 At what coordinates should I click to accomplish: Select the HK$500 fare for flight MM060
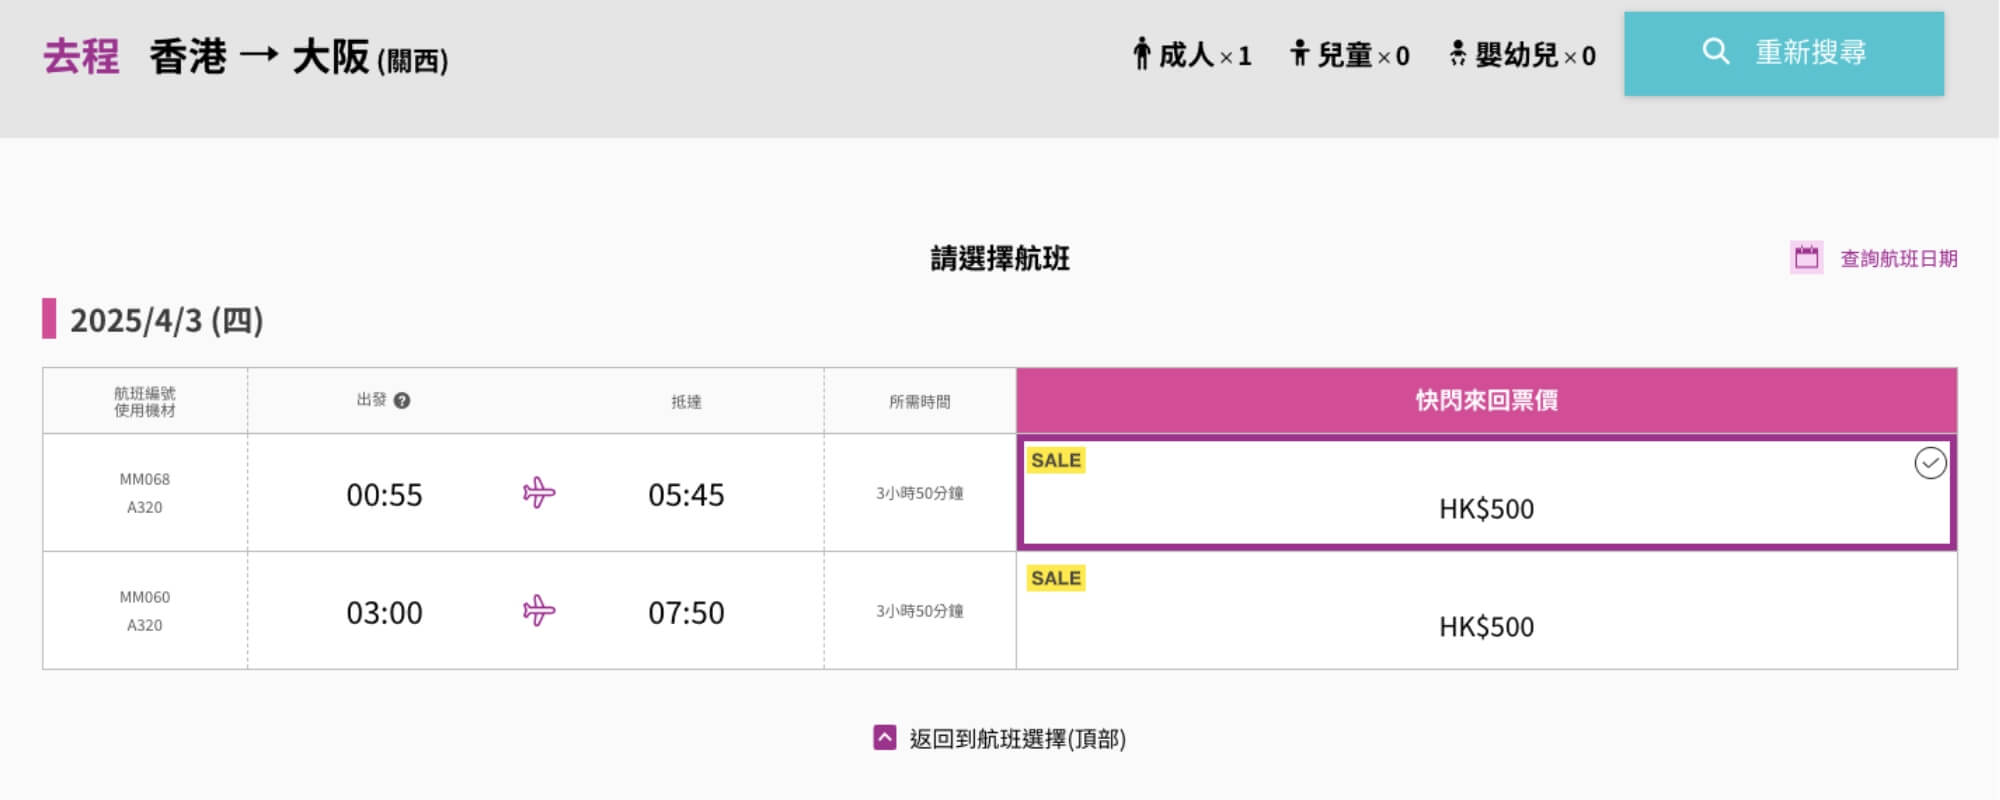click(1486, 611)
